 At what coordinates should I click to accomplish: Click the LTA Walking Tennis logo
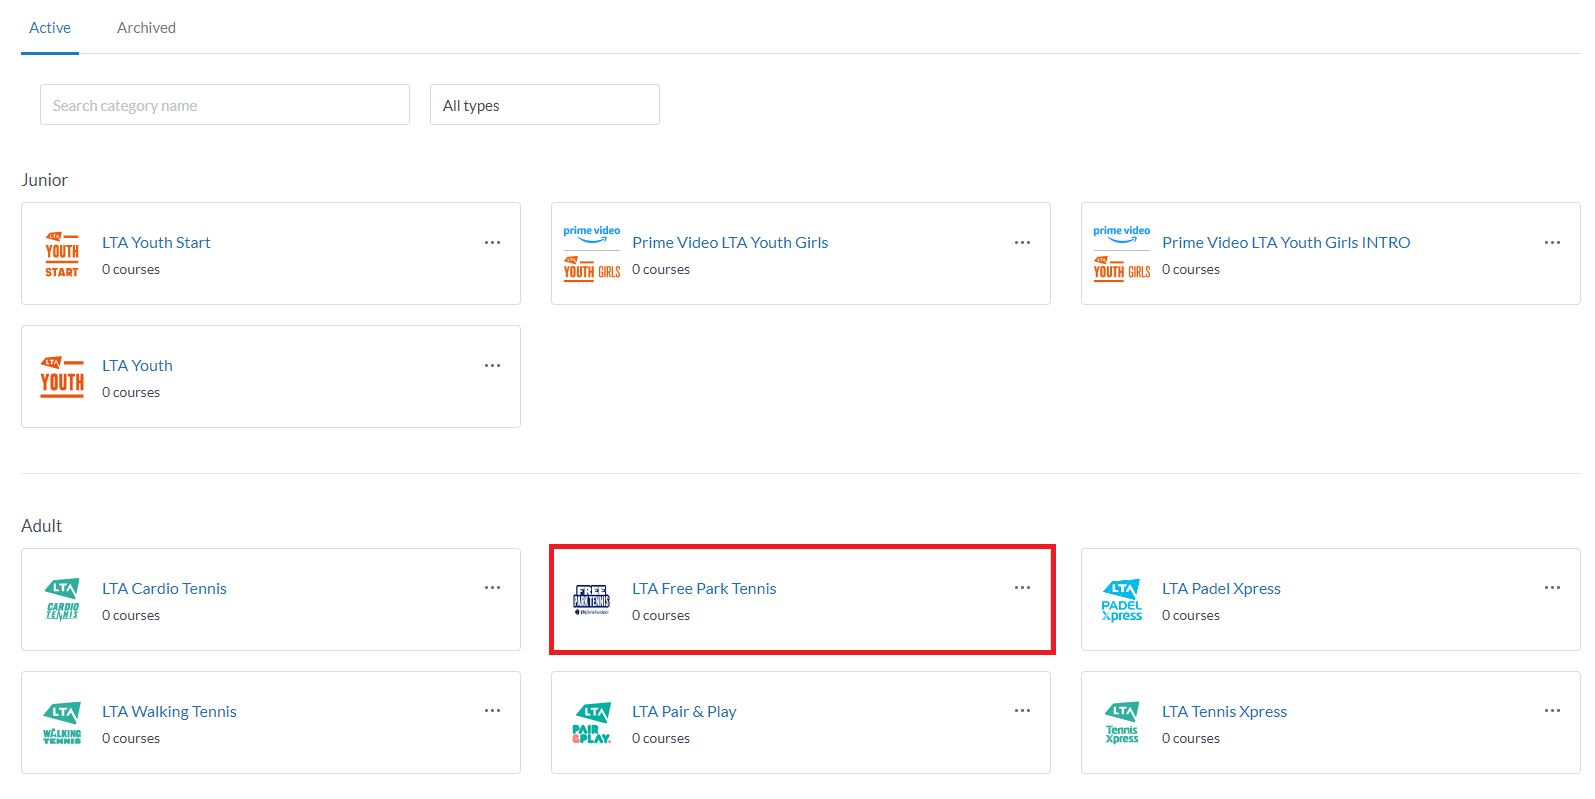pyautogui.click(x=62, y=723)
